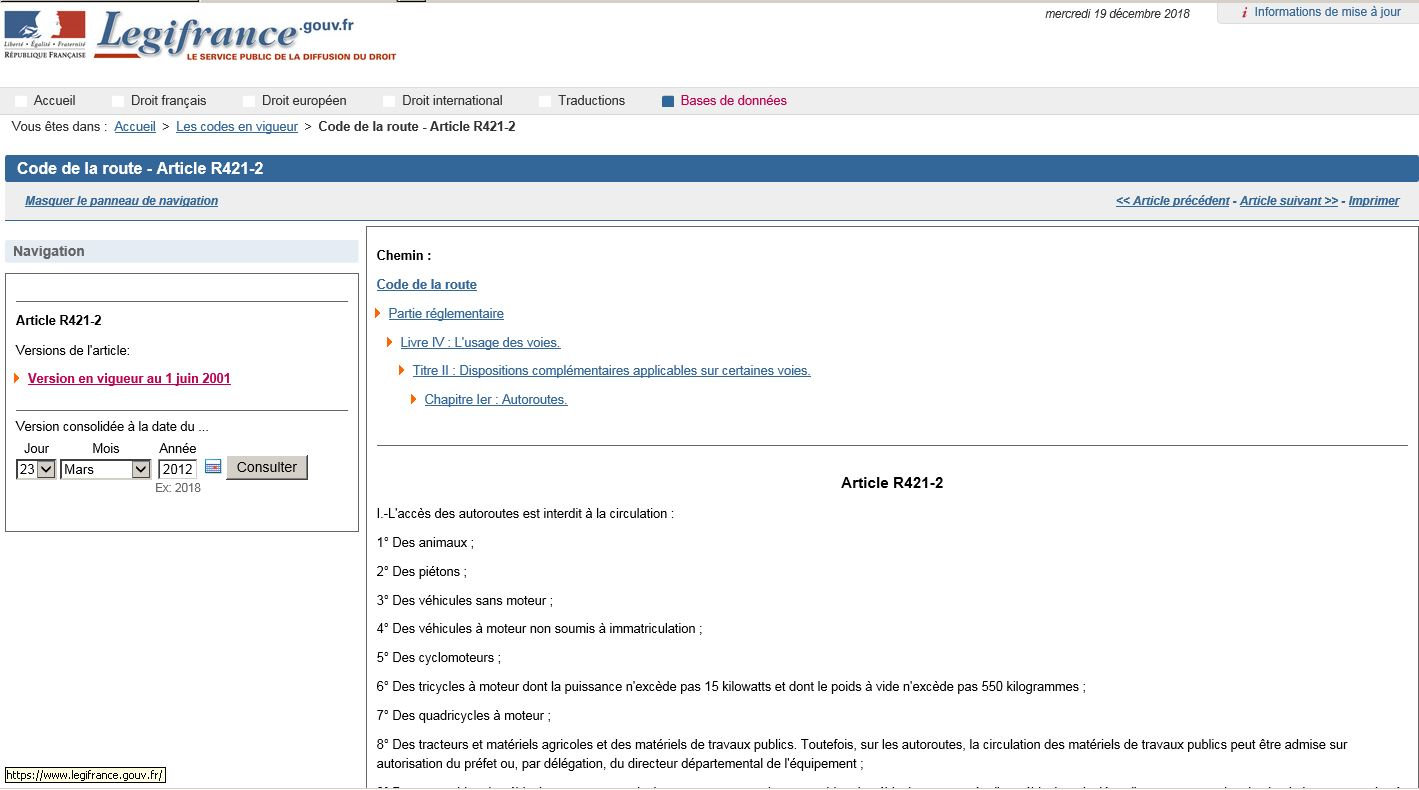Click the arrow beside Version en vigueur

point(18,379)
